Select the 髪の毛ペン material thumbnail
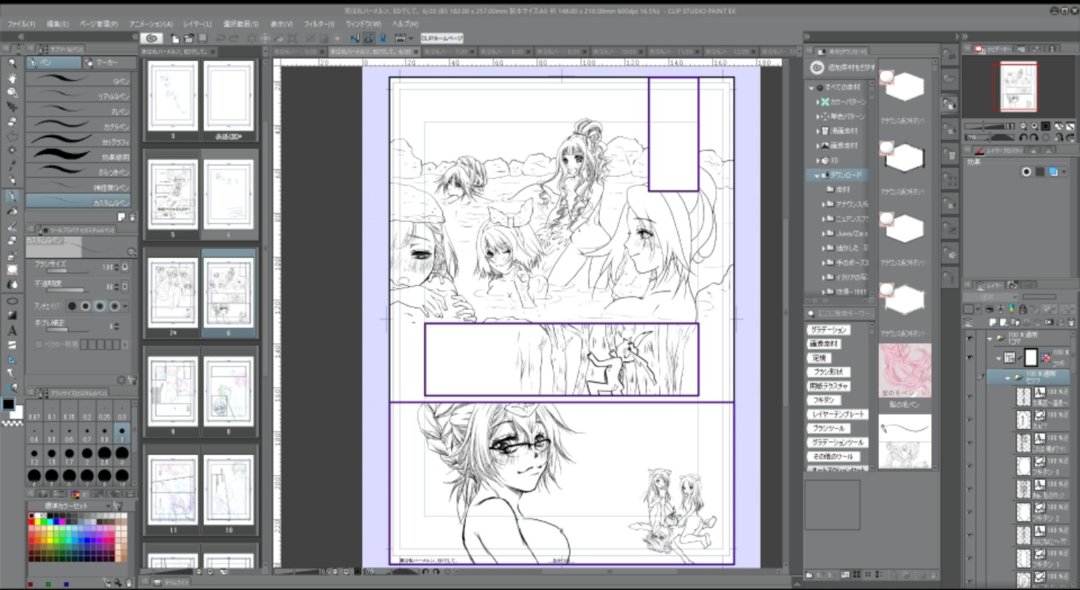 pyautogui.click(x=905, y=372)
